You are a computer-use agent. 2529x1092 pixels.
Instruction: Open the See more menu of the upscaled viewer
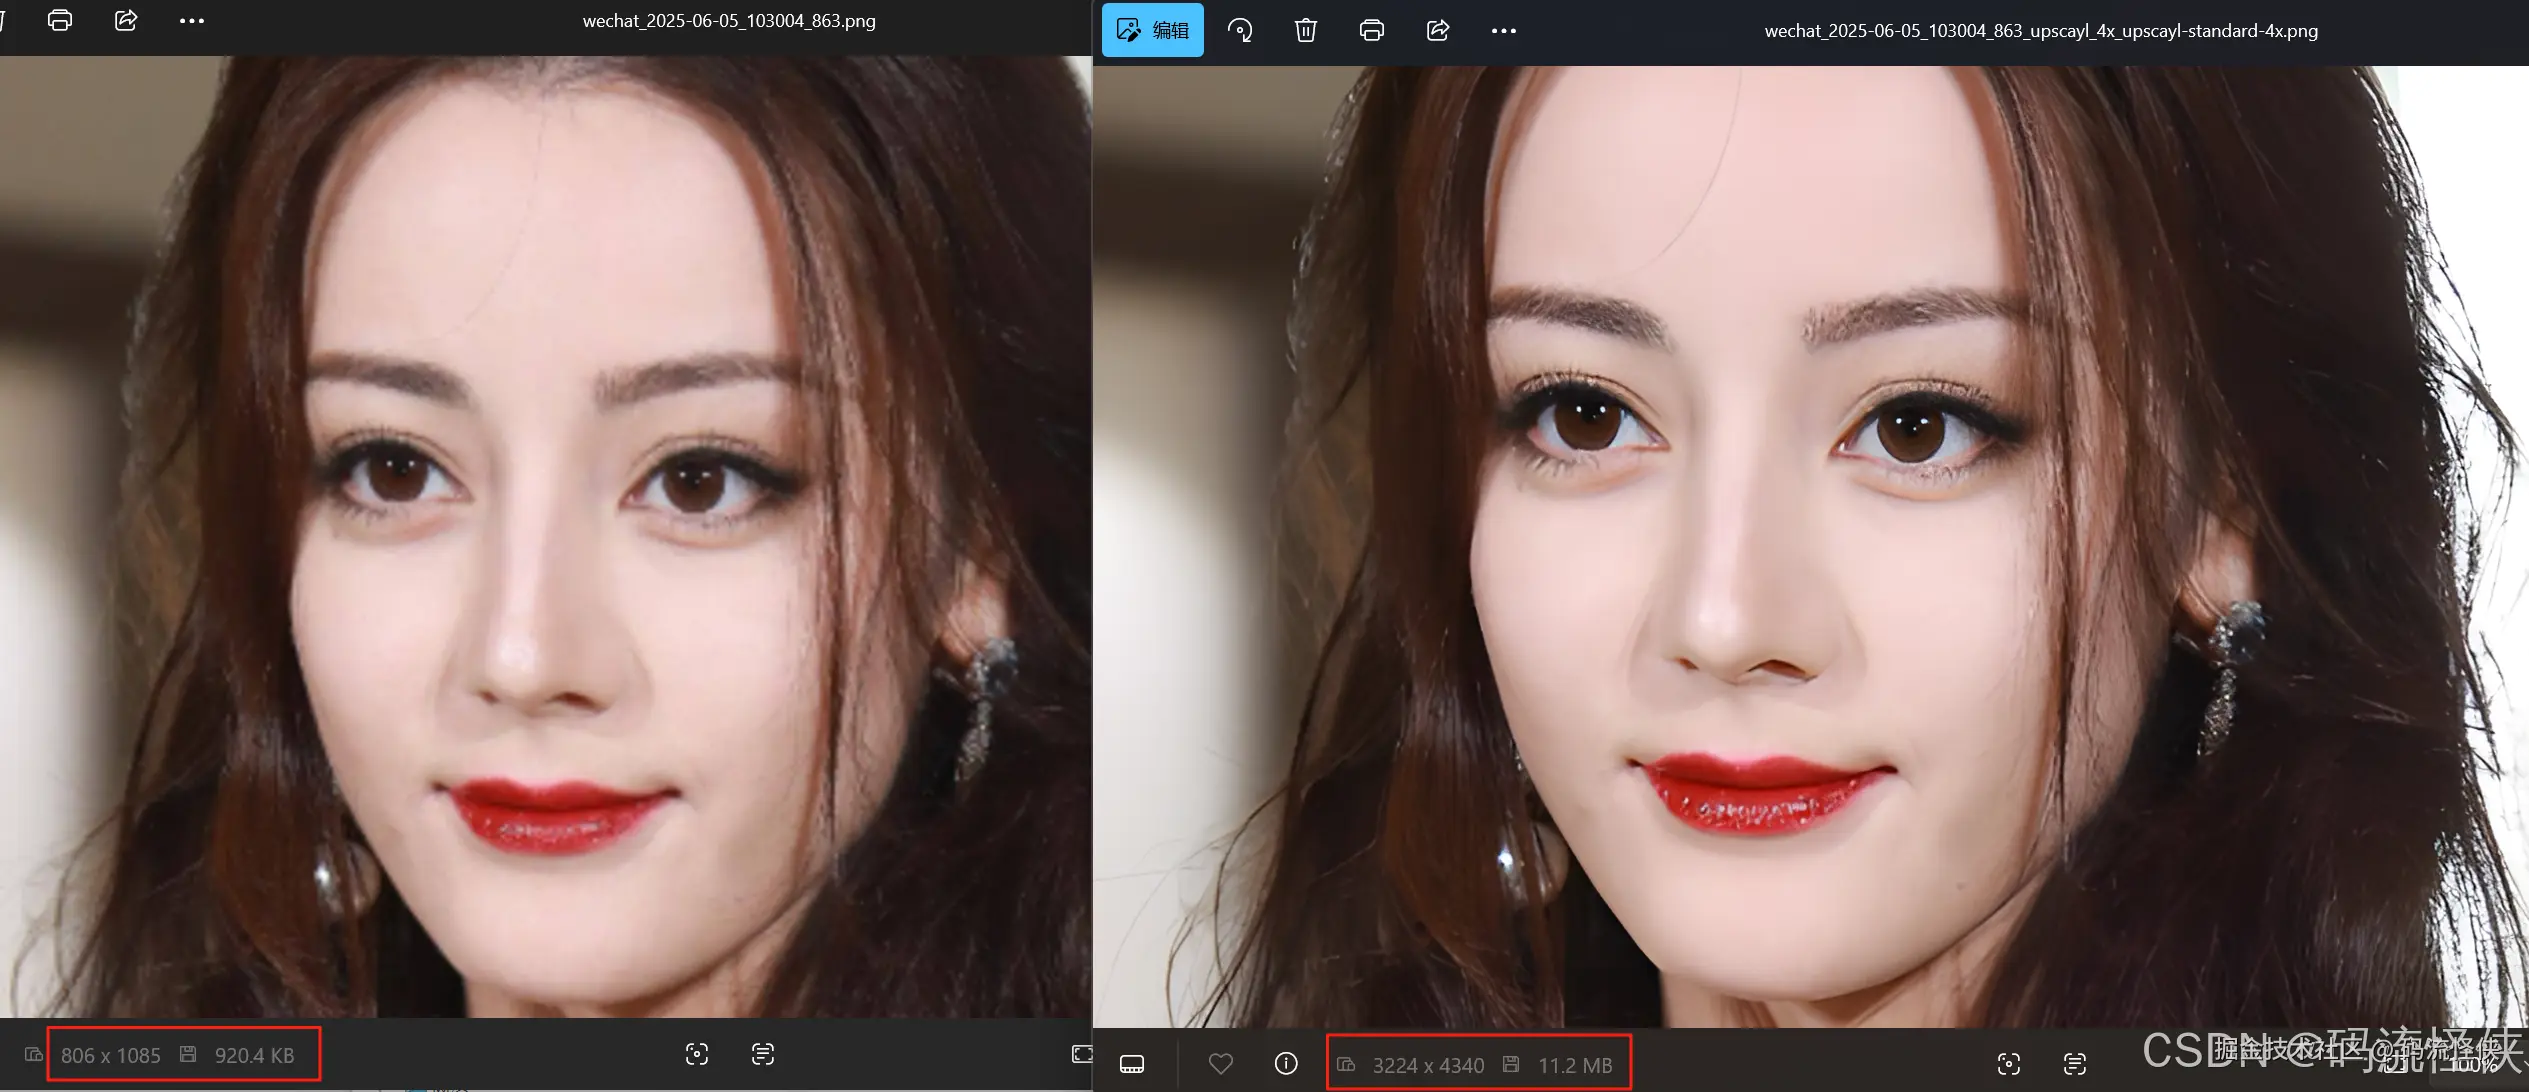pos(1503,30)
